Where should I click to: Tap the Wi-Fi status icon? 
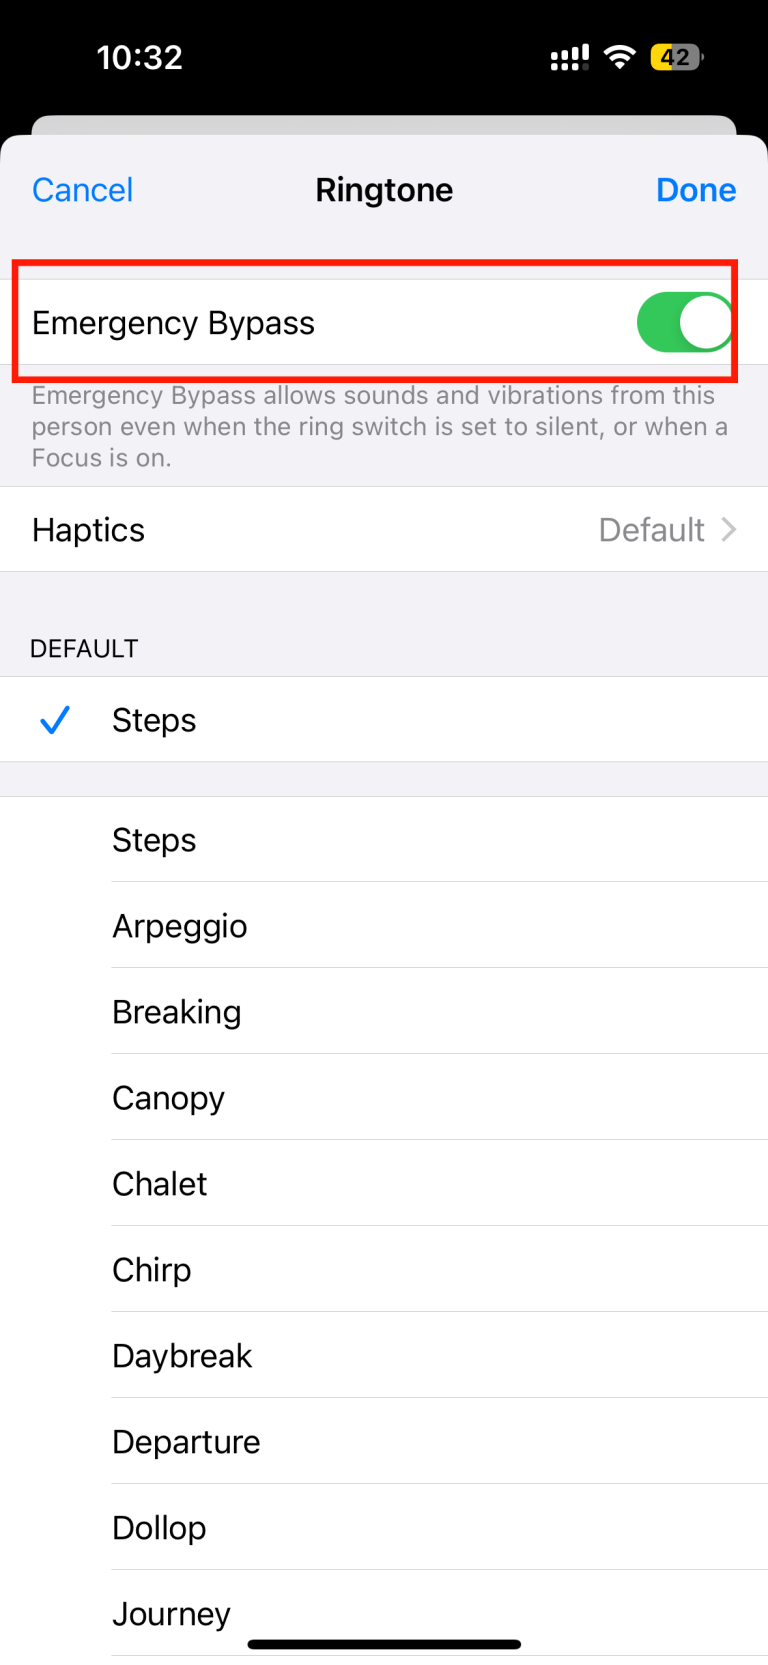click(x=620, y=57)
